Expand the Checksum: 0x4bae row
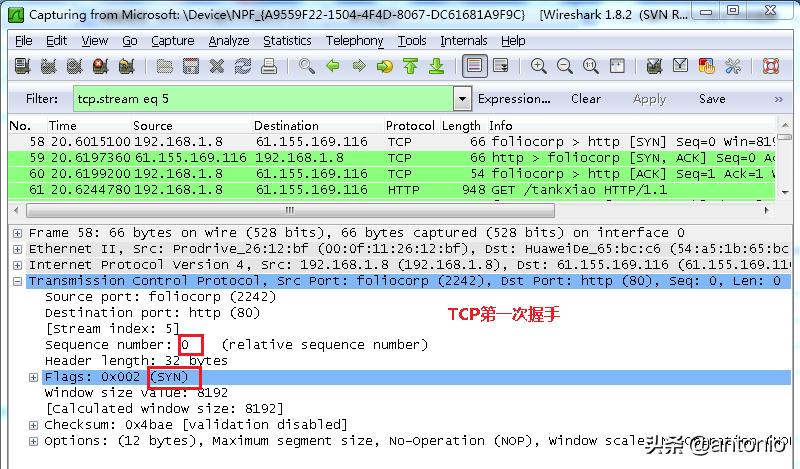800x469 pixels. coord(33,425)
